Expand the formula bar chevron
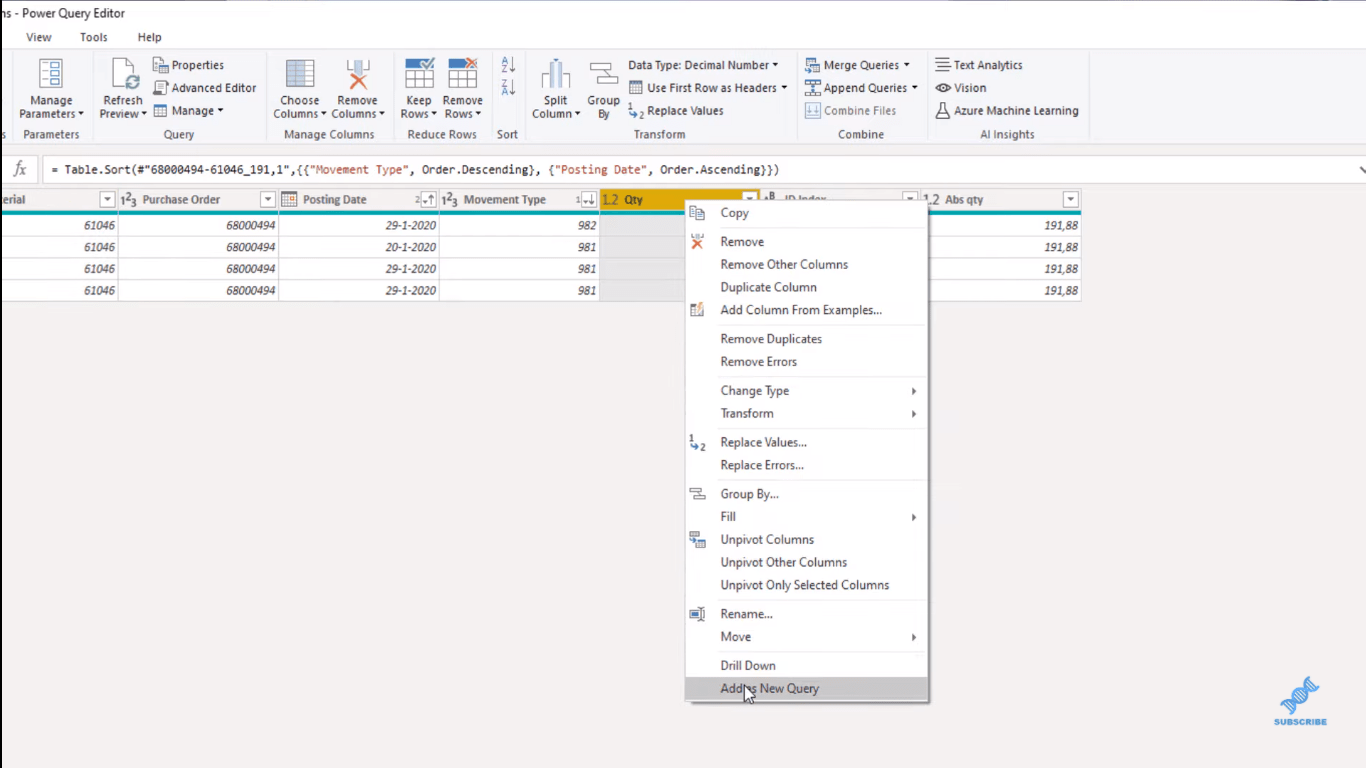 pos(1361,170)
